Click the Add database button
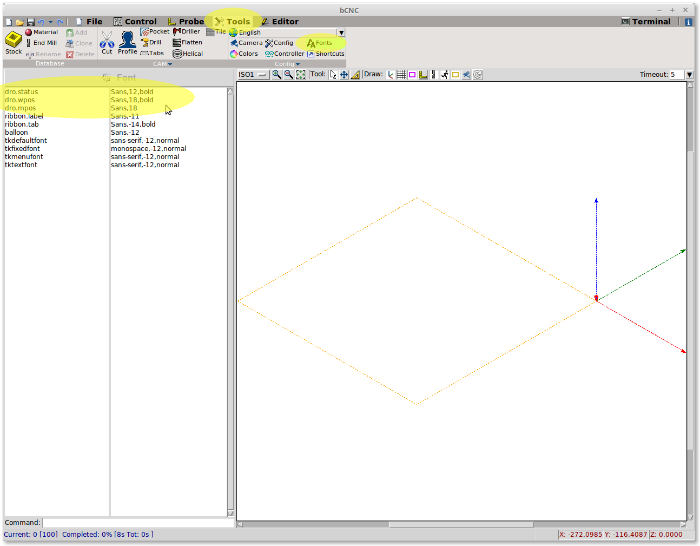This screenshot has width=700, height=546. coord(76,33)
